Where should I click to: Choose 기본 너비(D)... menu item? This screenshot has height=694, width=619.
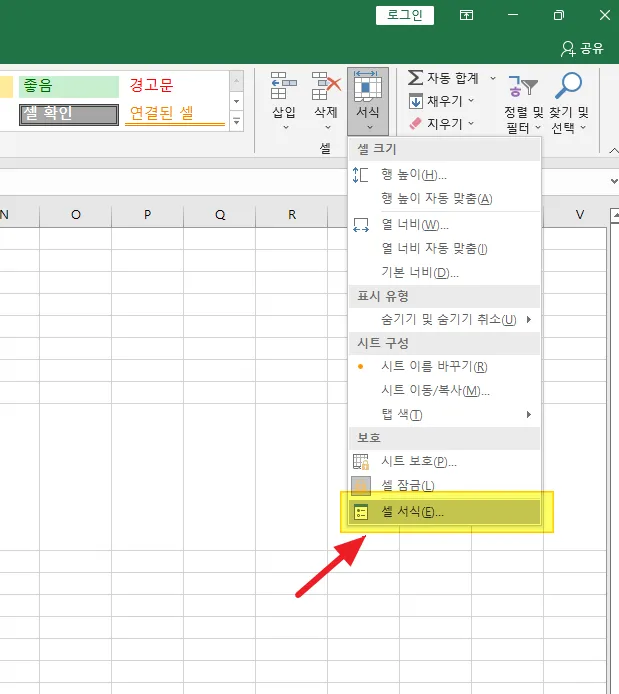tap(444, 272)
